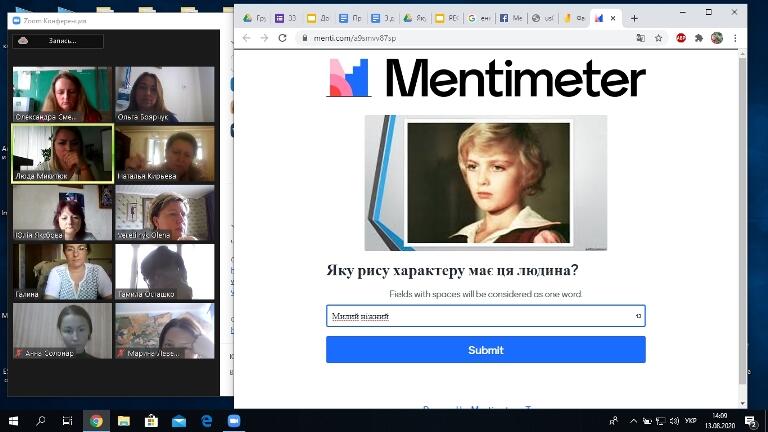
Task: Open File Explorer from the taskbar
Action: [123, 421]
